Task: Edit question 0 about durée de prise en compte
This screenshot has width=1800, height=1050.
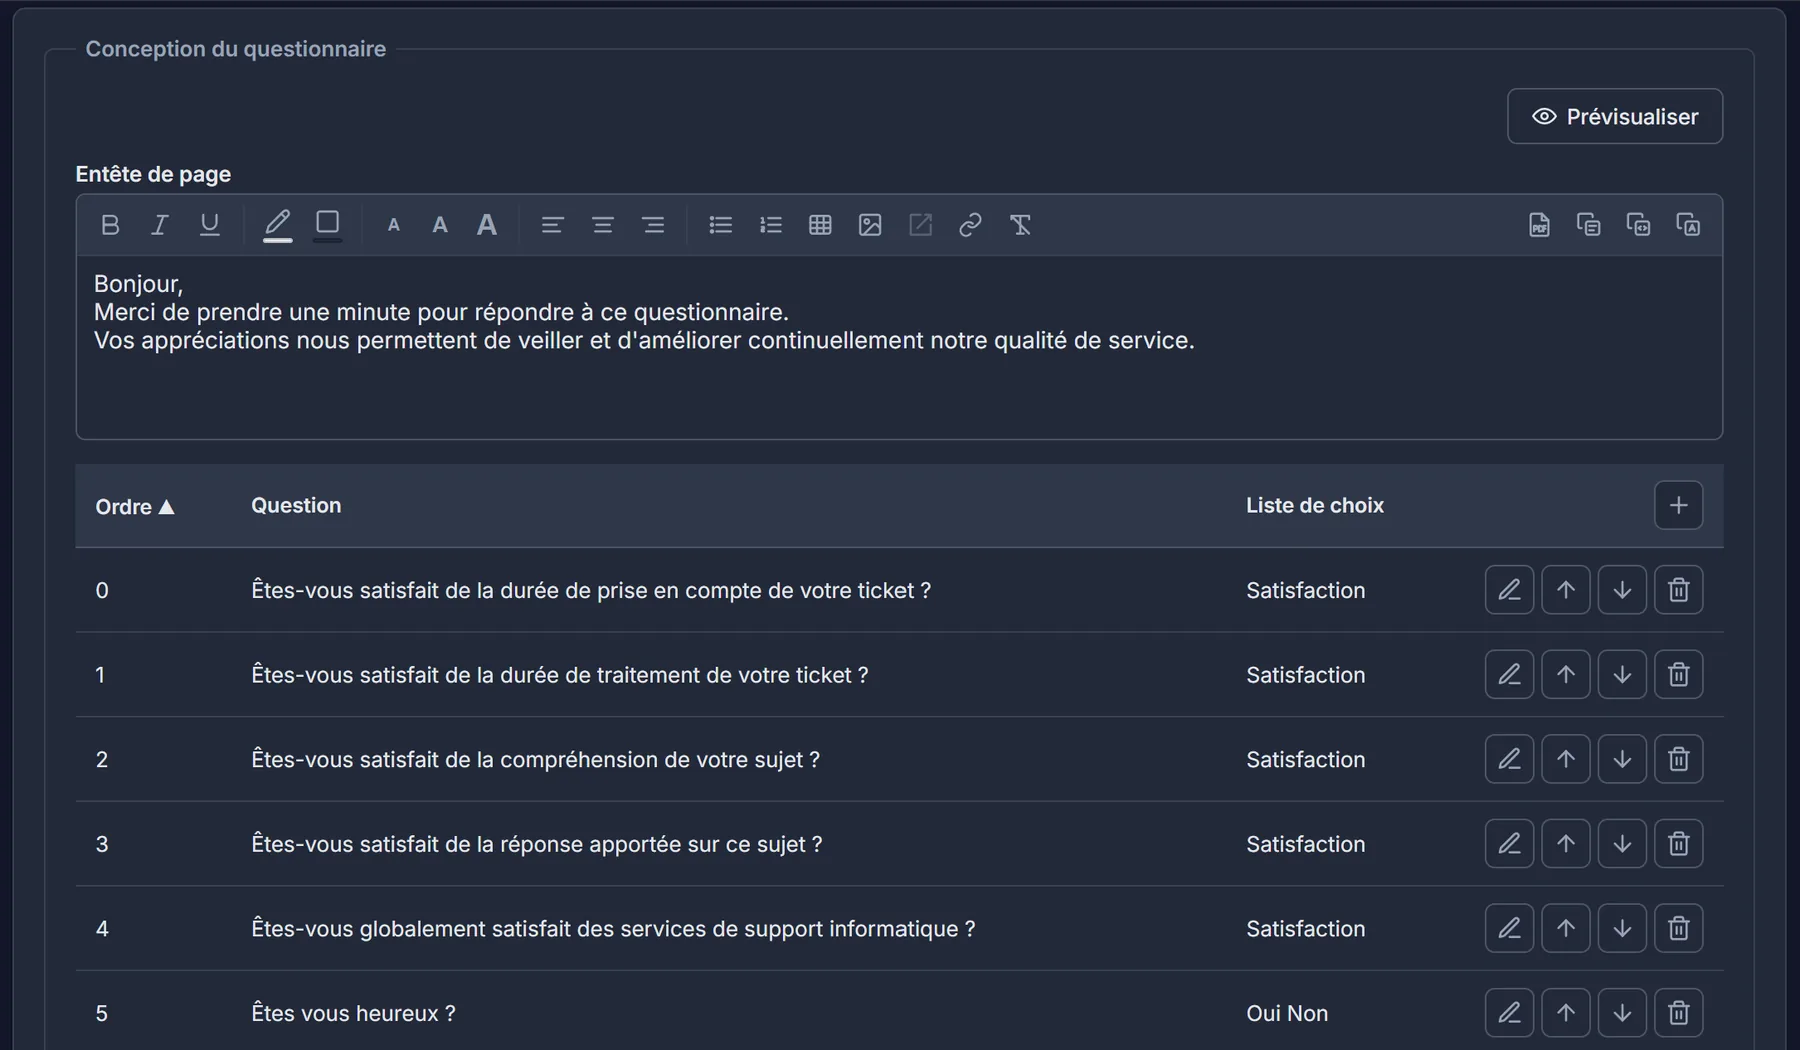Action: click(x=1509, y=590)
